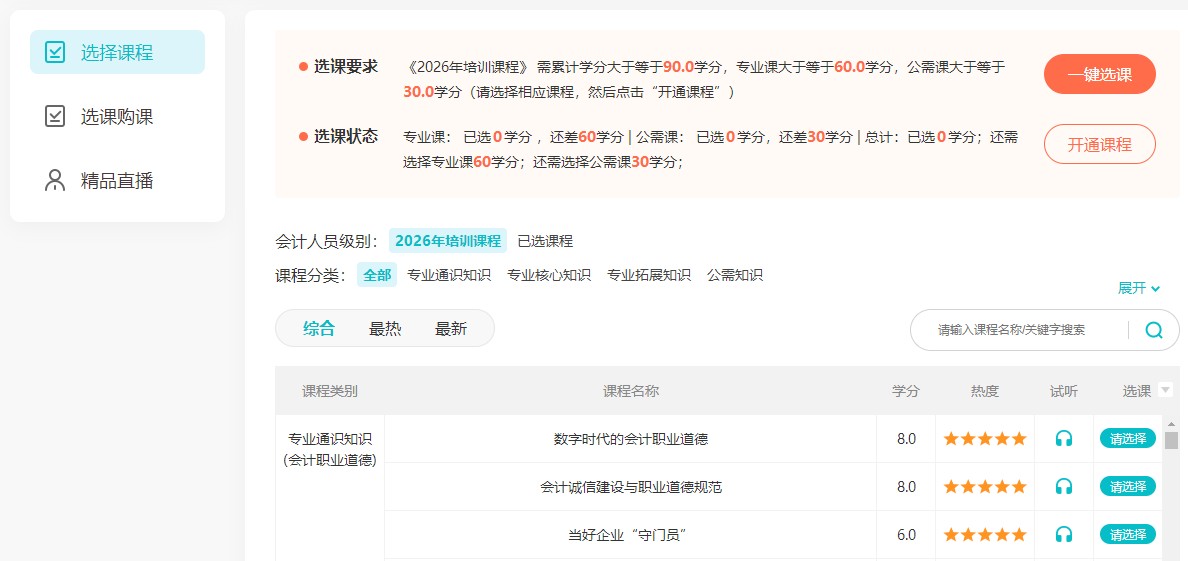The height and width of the screenshot is (561, 1188).
Task: Expand the filter list with 展开
Action: coord(1139,288)
